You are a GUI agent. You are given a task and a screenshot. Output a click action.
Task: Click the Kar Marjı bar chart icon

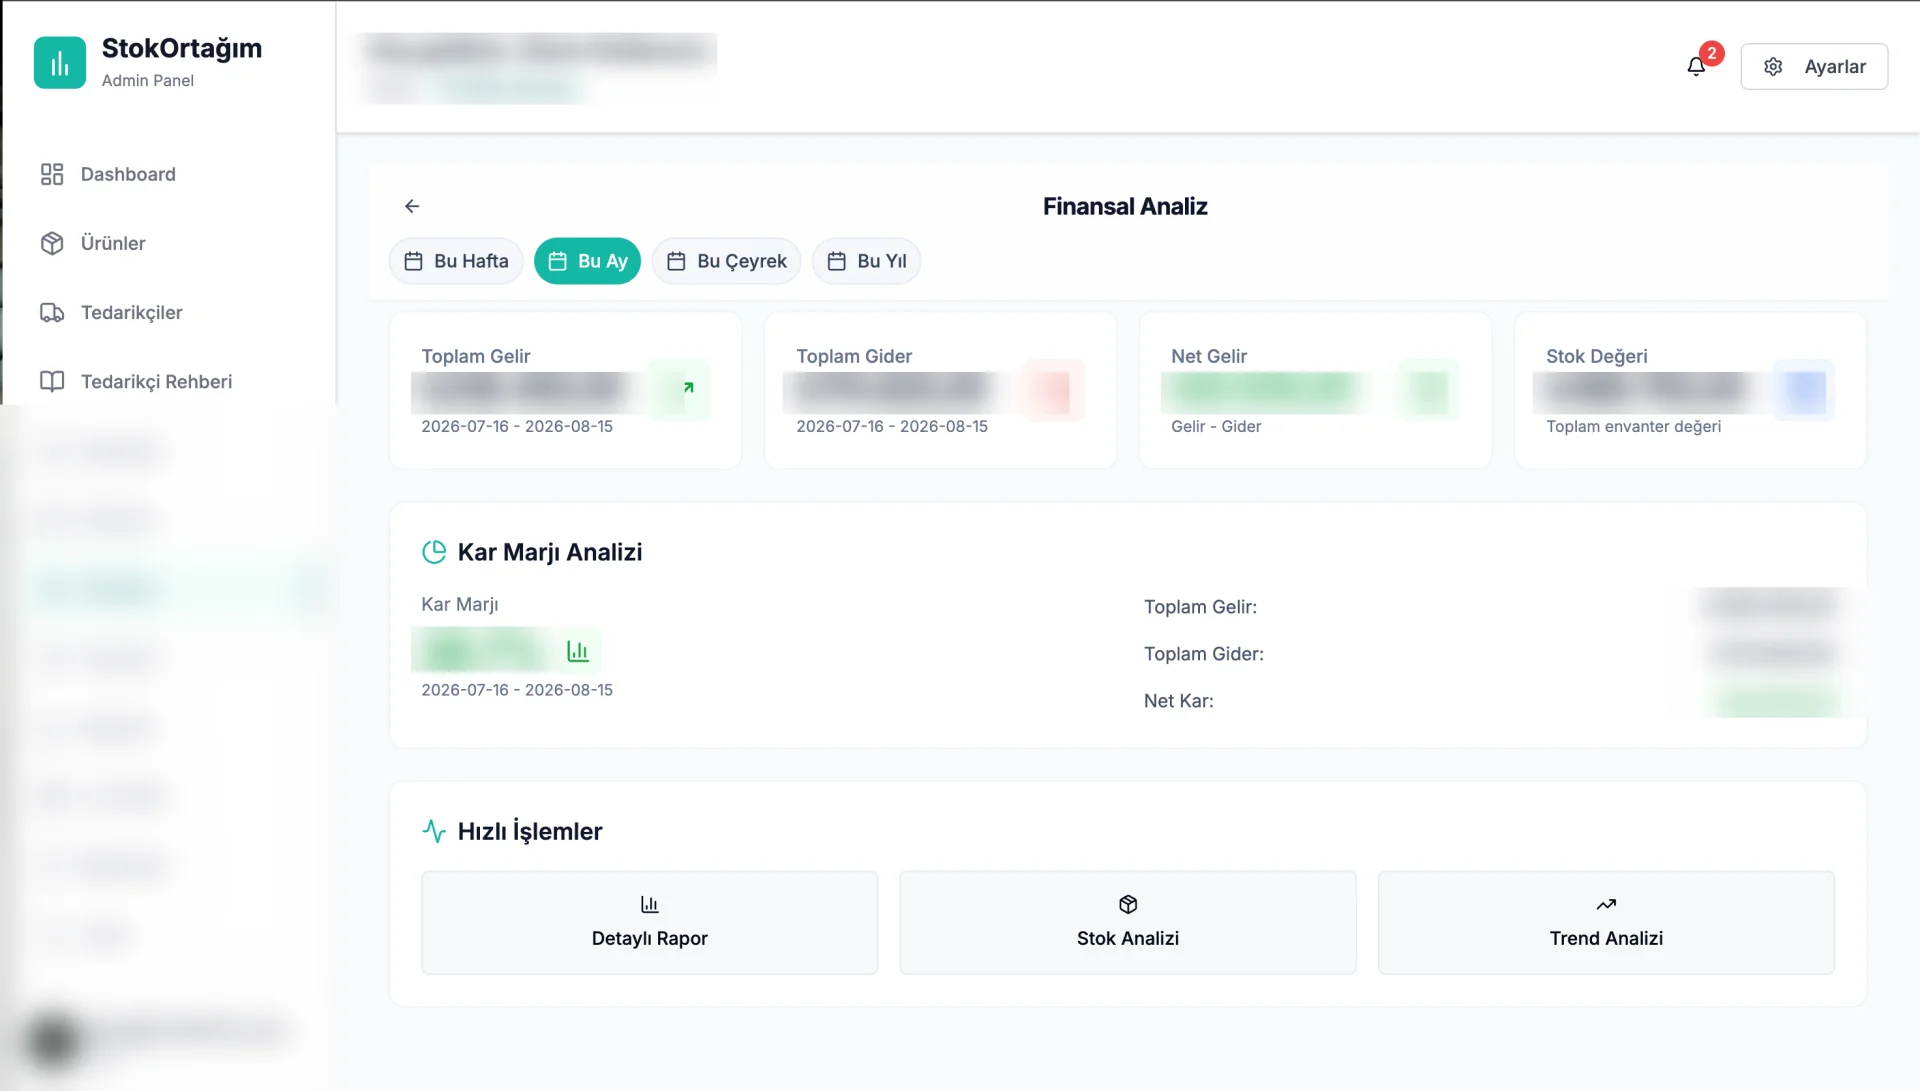coord(578,651)
